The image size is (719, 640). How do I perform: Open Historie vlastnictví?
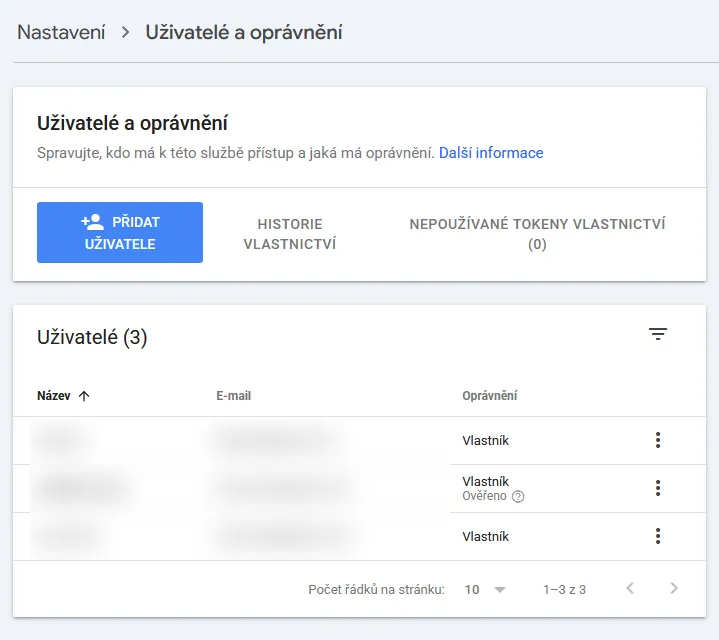[x=290, y=234]
